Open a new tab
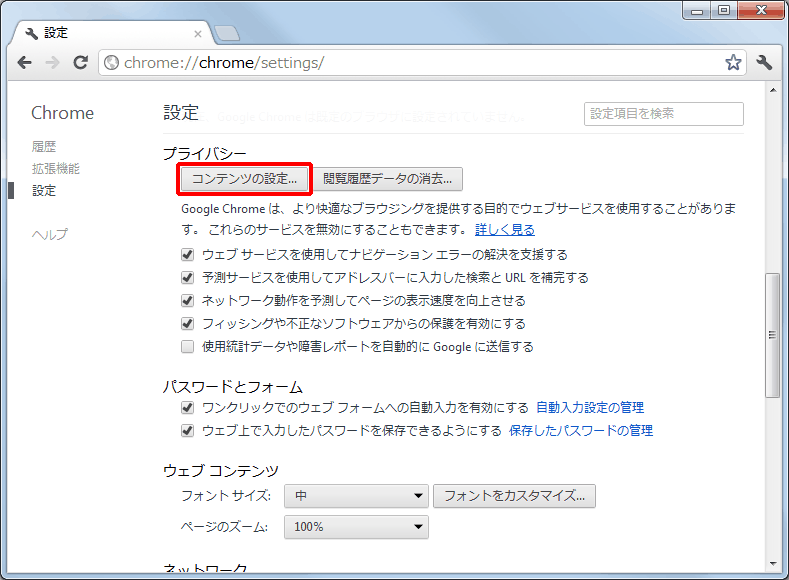789x580 pixels. tap(227, 33)
